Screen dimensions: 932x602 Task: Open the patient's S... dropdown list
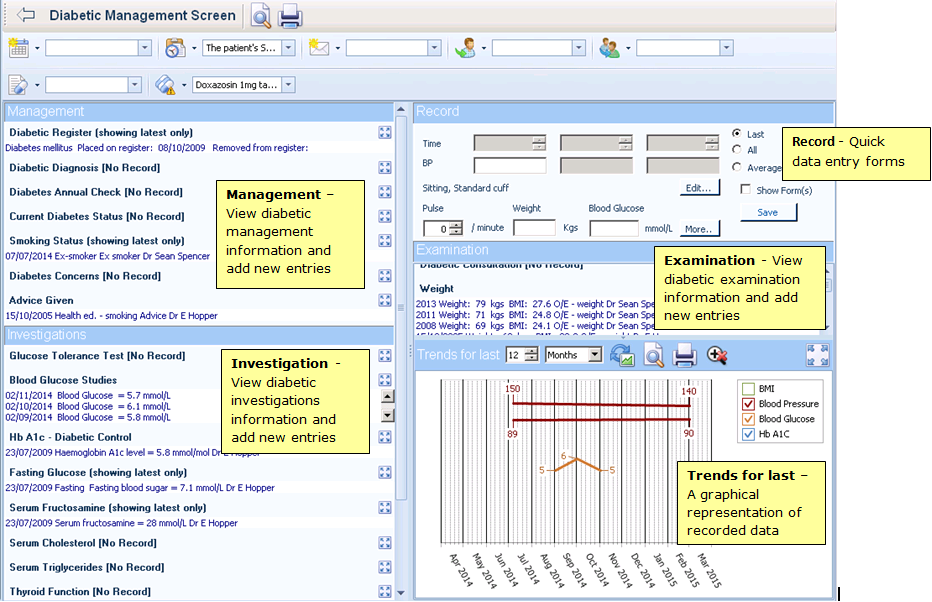[288, 48]
